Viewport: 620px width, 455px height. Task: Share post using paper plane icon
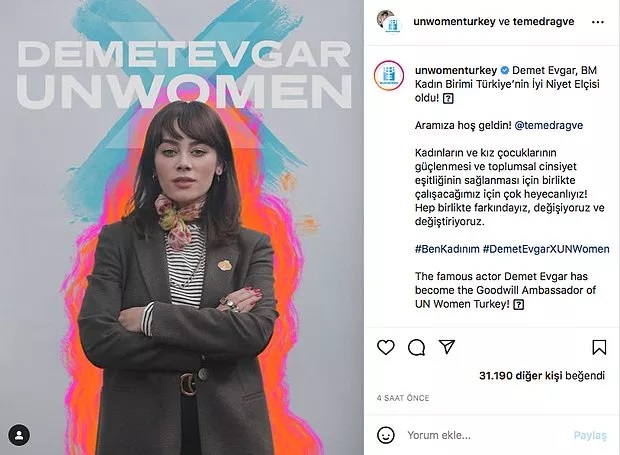coord(447,347)
